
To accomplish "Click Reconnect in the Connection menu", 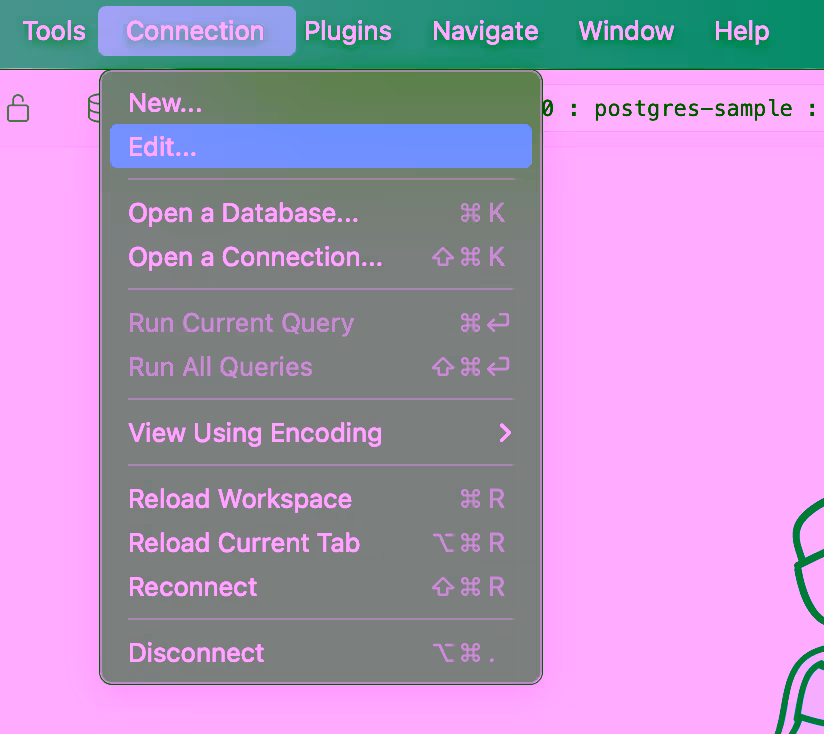I will point(193,587).
